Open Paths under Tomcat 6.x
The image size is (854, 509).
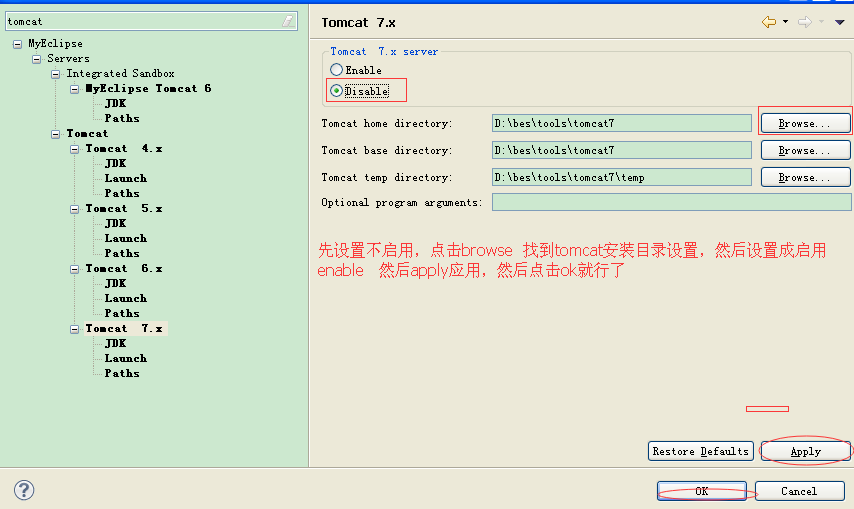coord(122,313)
